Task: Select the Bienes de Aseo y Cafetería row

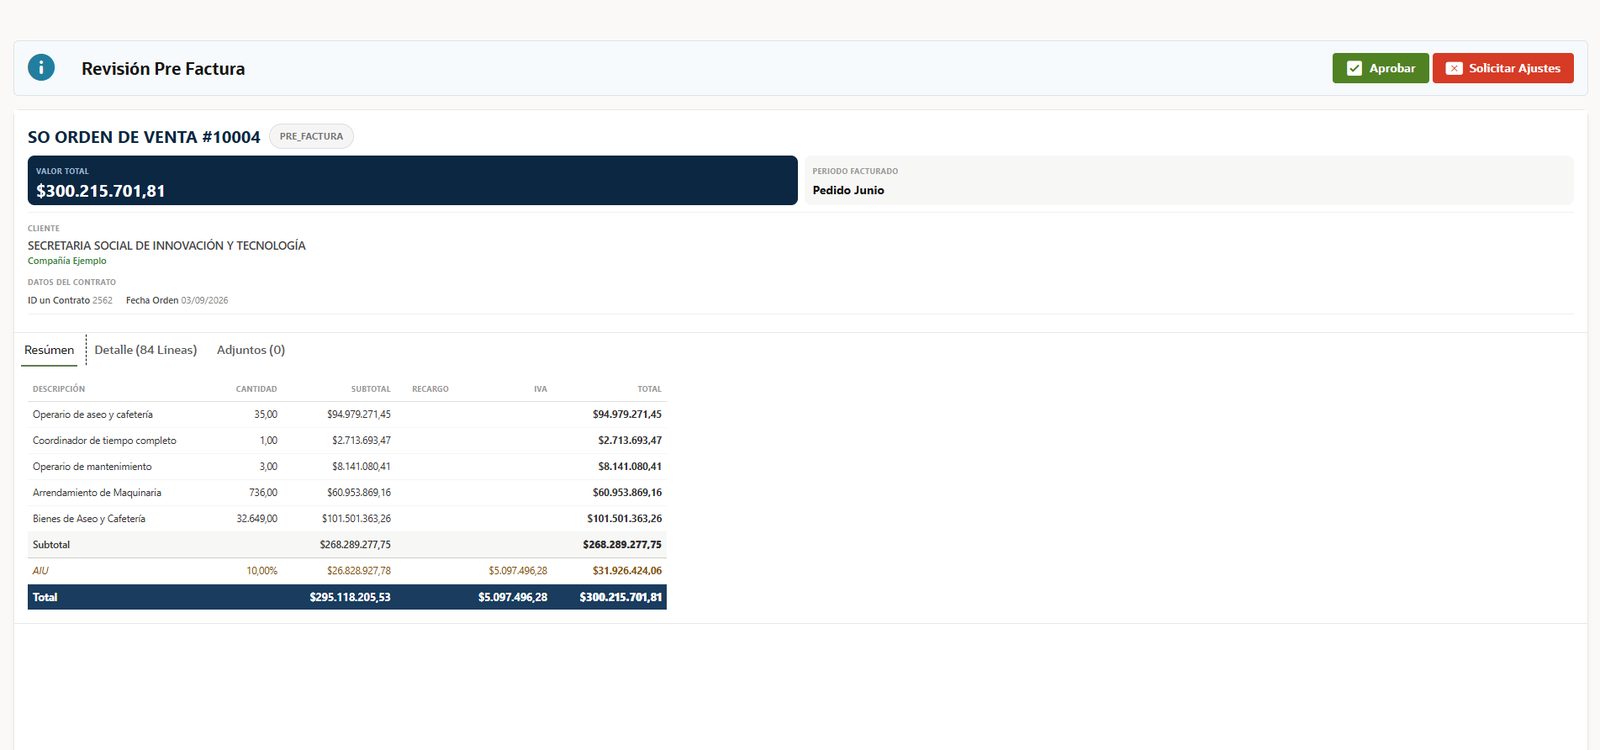Action: point(347,518)
